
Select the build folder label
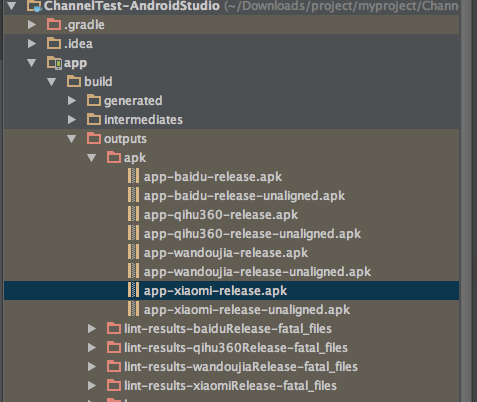tap(98, 82)
